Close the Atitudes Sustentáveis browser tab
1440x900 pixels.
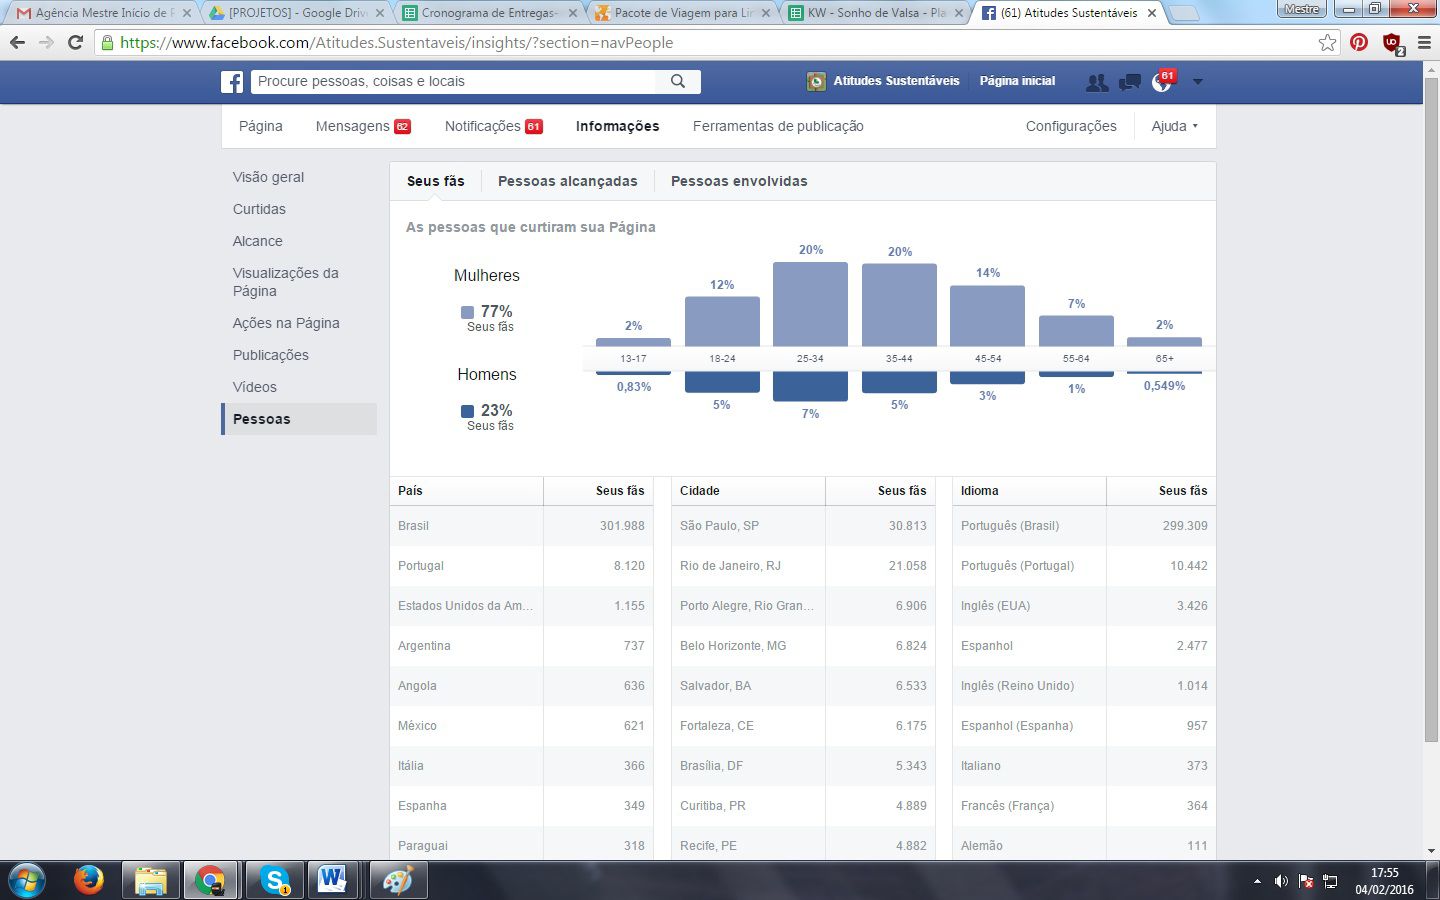pos(1152,13)
